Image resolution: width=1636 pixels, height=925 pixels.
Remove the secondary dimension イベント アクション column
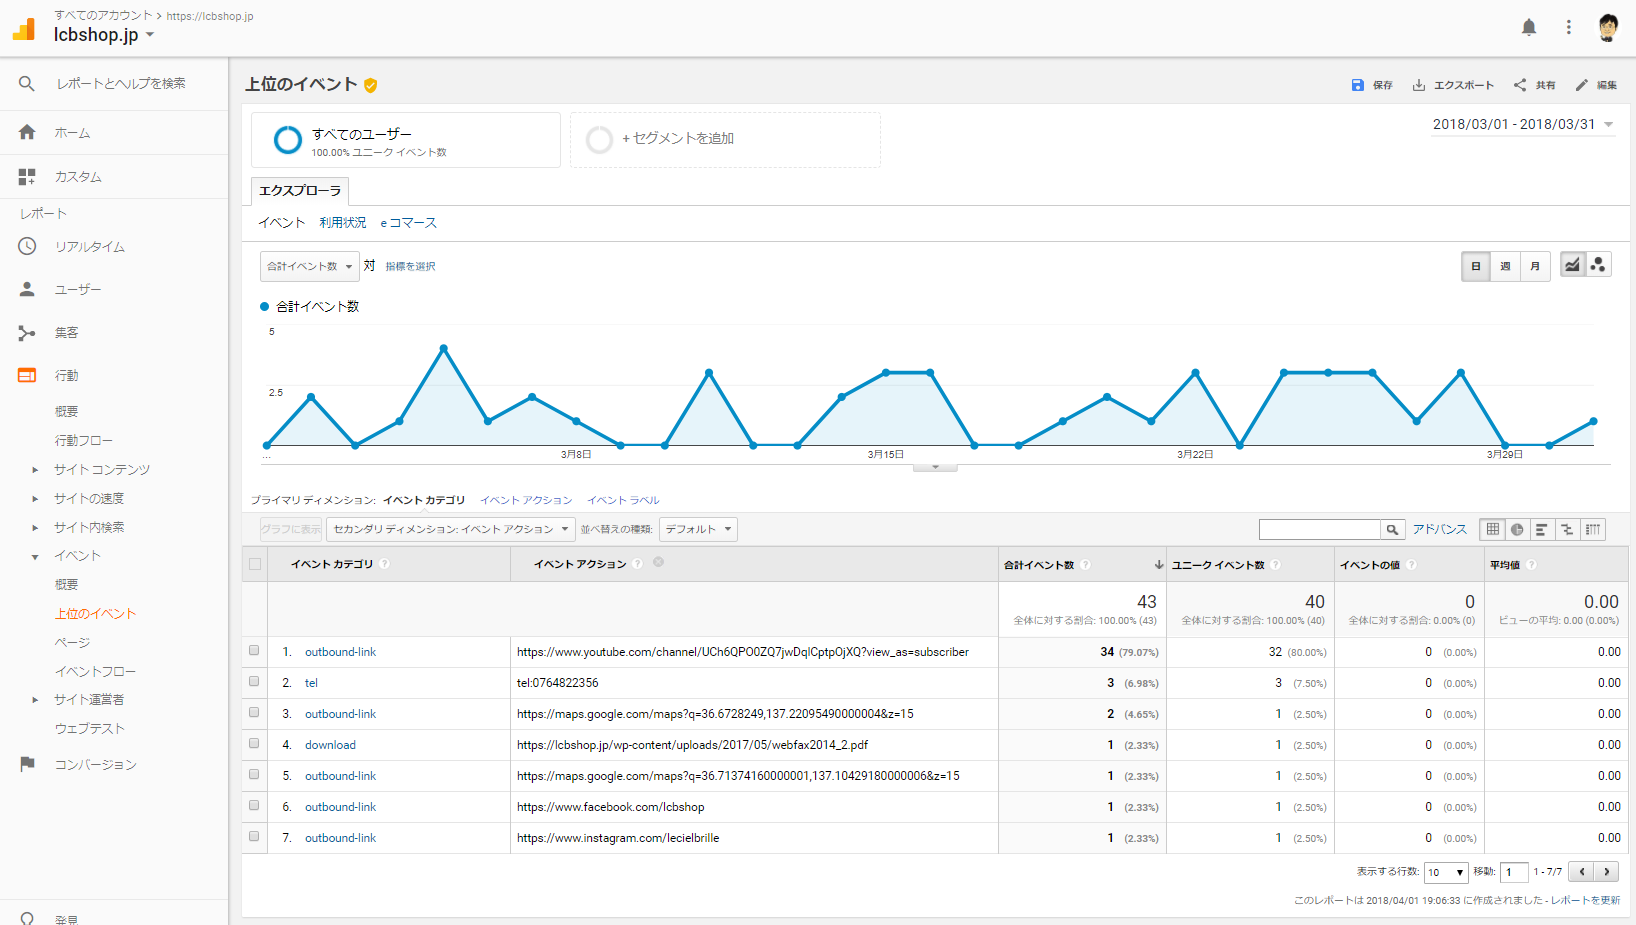(658, 562)
